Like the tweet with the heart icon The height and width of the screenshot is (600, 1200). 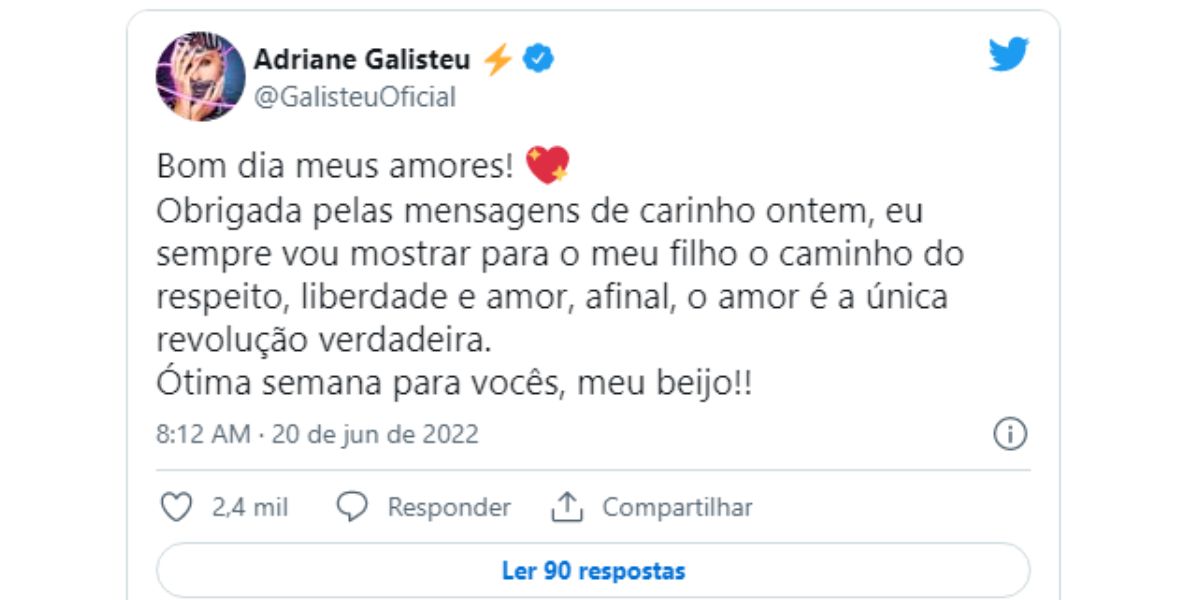(x=177, y=507)
